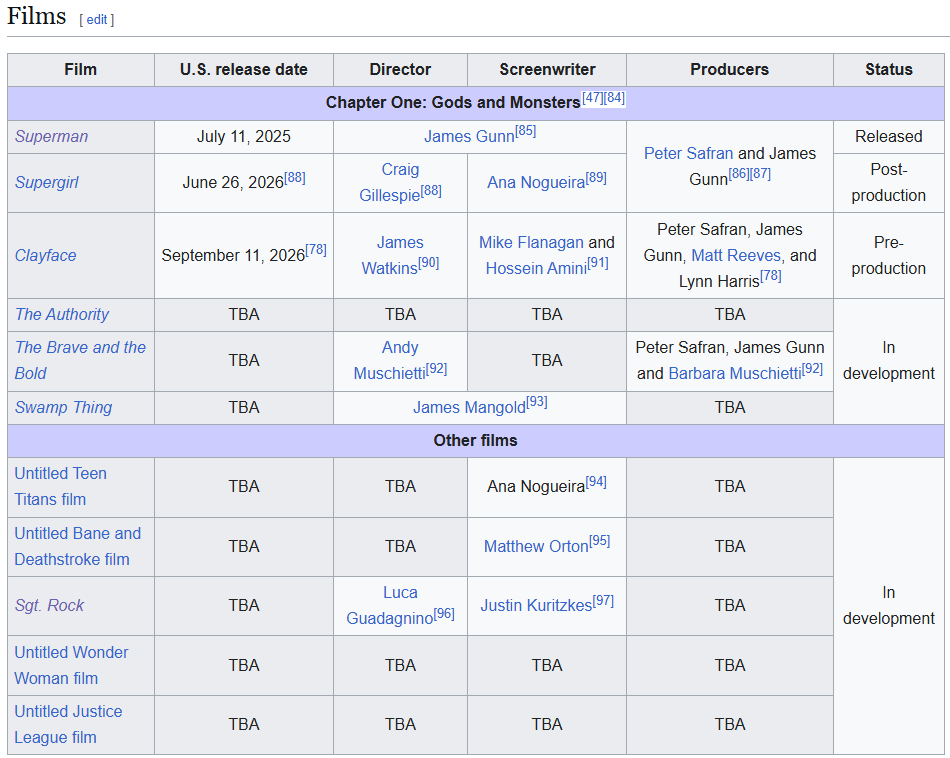Click citation [47] in Chapter One header
Viewport: 950px width, 758px height.
[x=593, y=98]
